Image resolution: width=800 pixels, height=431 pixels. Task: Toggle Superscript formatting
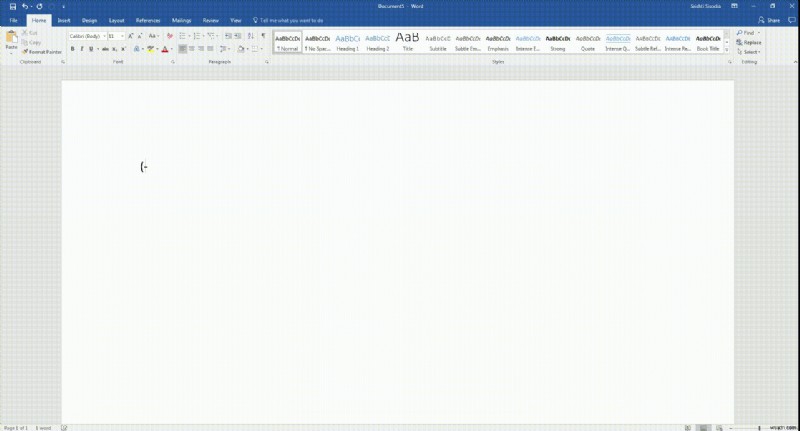tap(123, 49)
